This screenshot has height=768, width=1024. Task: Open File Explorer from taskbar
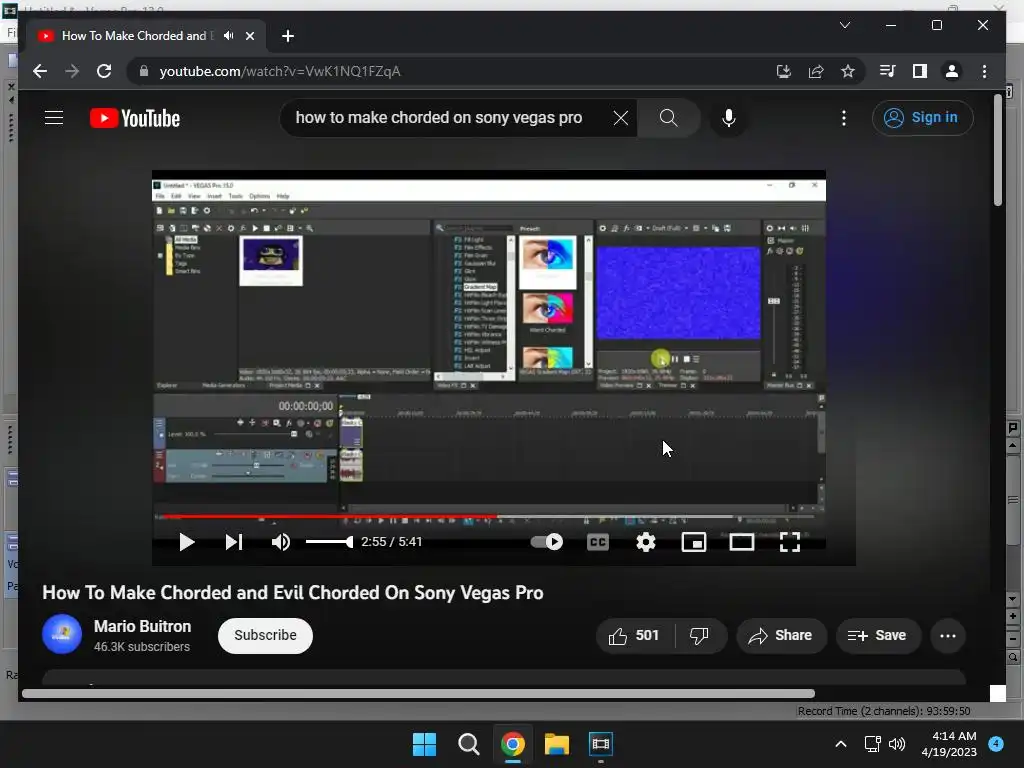pyautogui.click(x=557, y=744)
